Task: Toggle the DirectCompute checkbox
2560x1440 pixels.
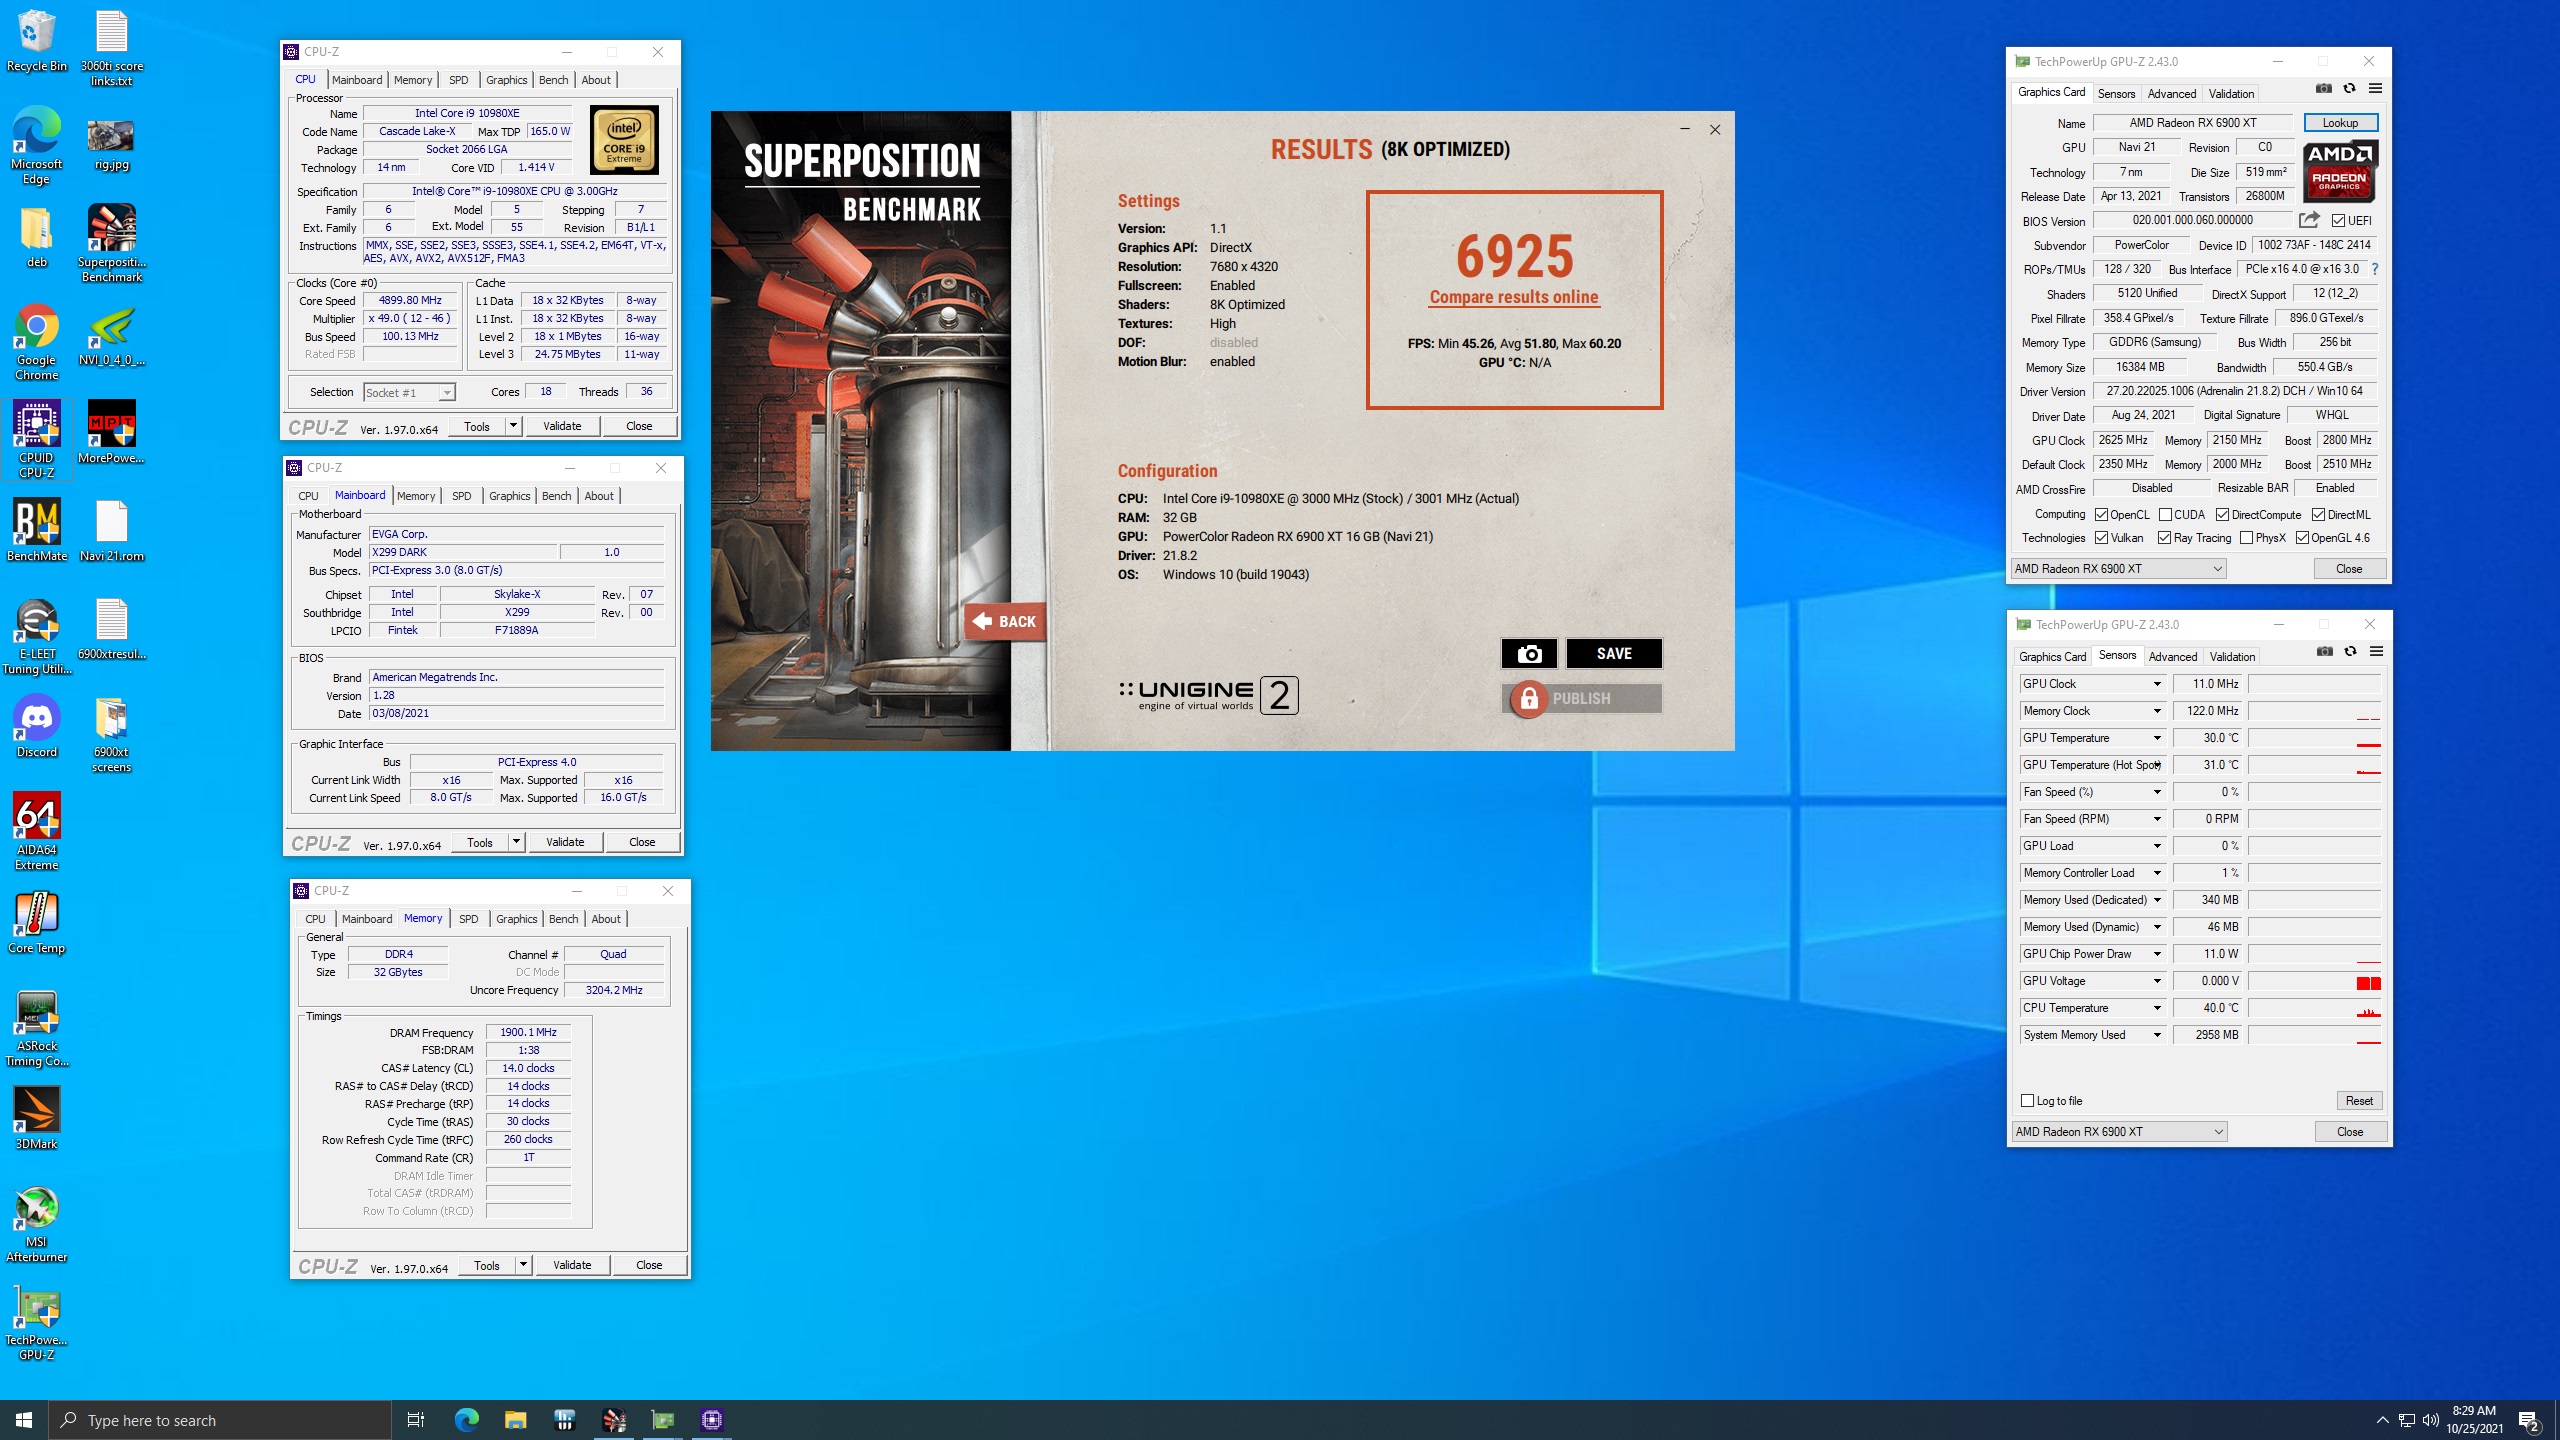Action: pos(2222,515)
